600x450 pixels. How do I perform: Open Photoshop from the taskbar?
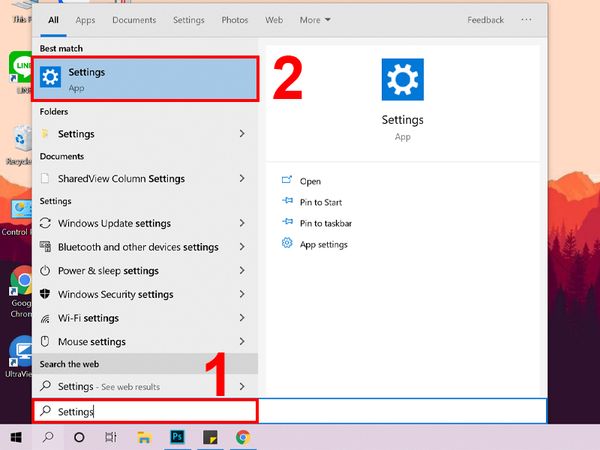(x=177, y=437)
